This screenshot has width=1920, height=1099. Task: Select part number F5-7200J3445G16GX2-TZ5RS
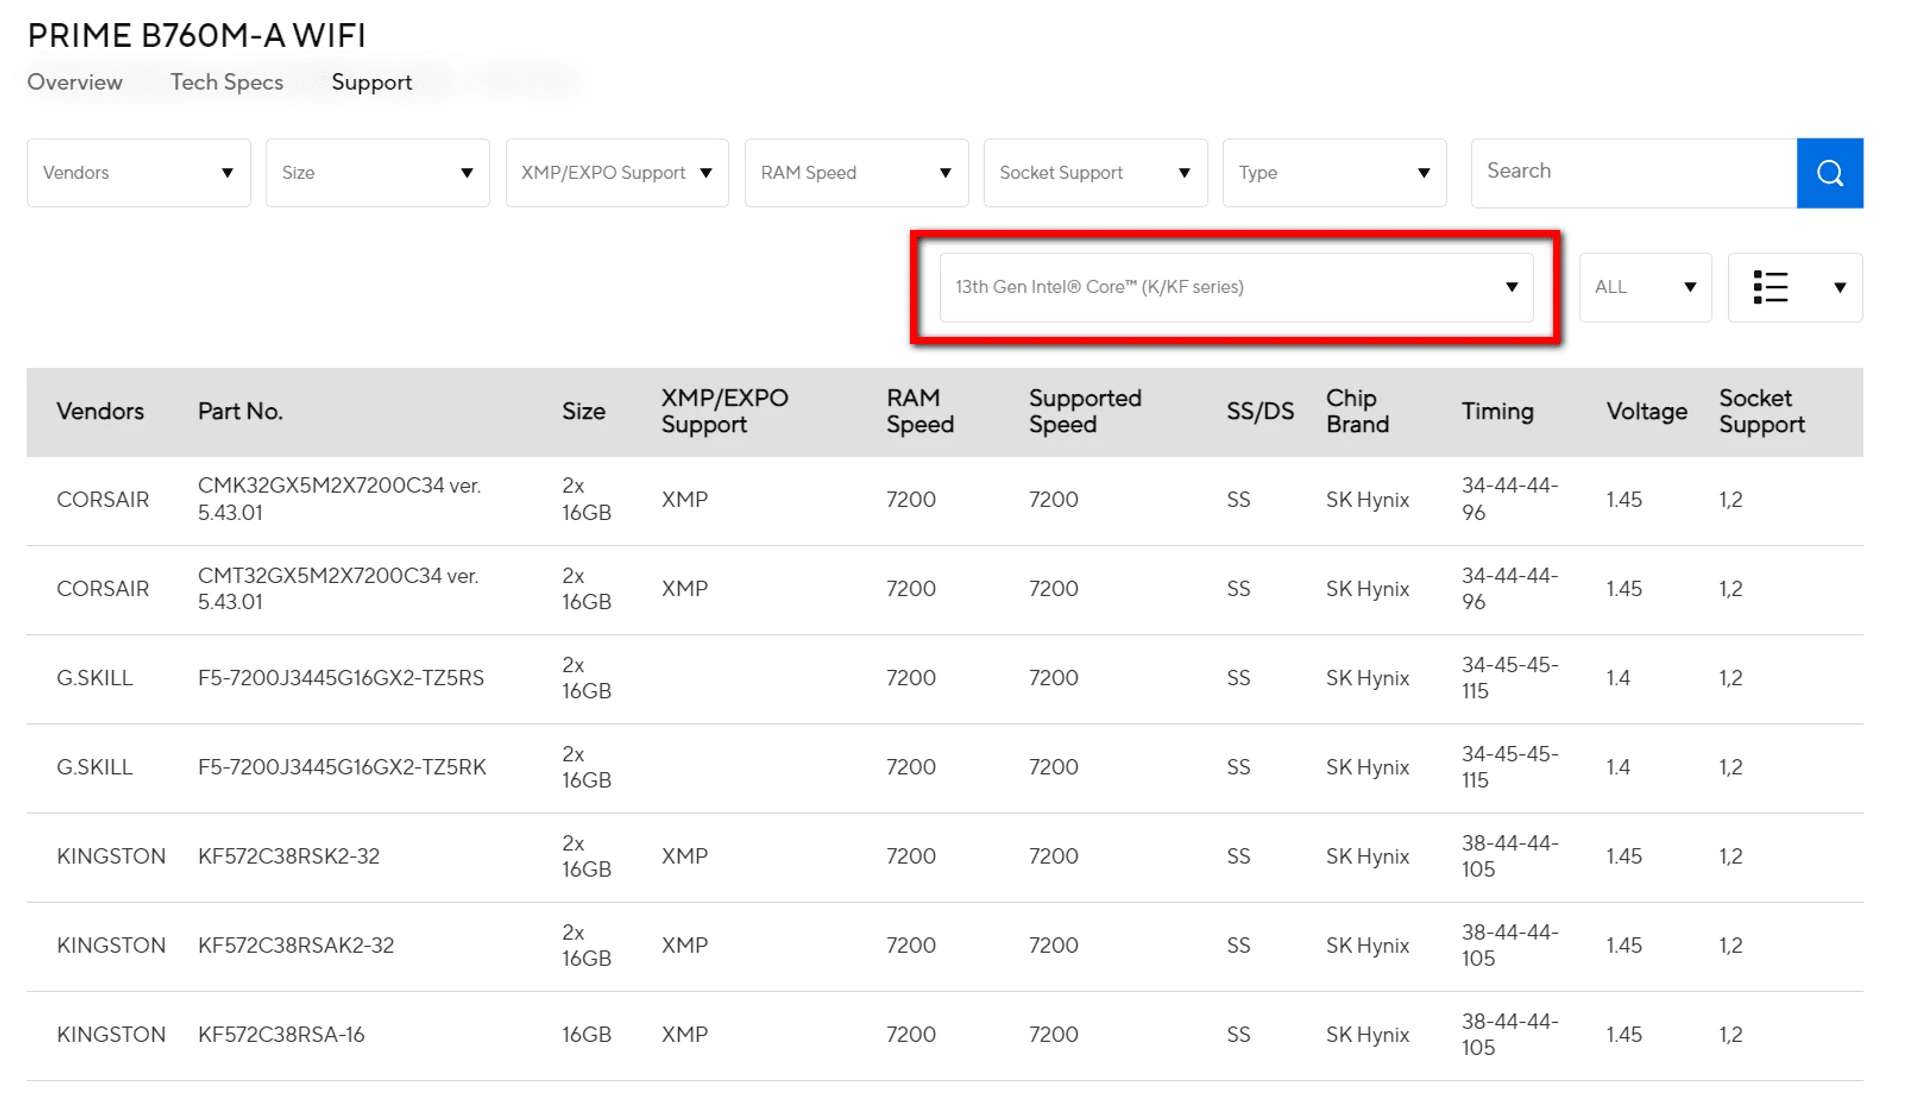(x=340, y=678)
